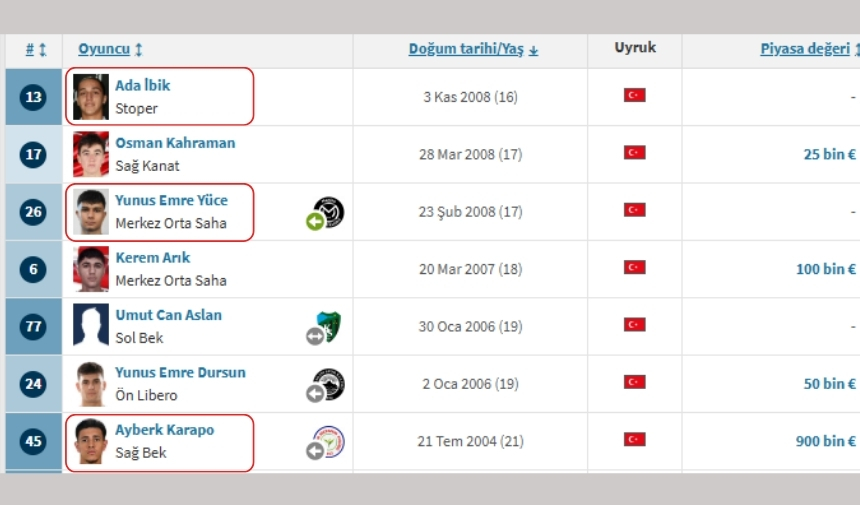860x505 pixels.
Task: Click the 25 bin € market value
Action: (x=829, y=154)
